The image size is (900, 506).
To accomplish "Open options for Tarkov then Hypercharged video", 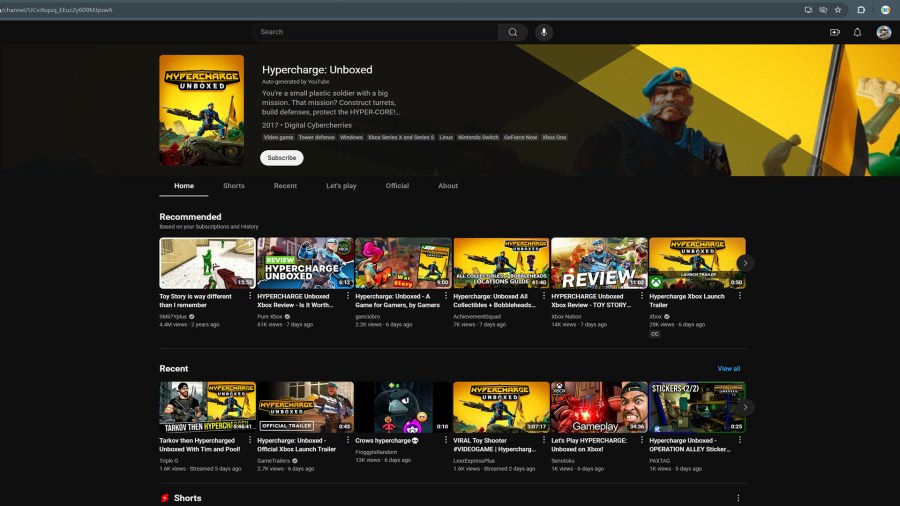I will point(250,440).
